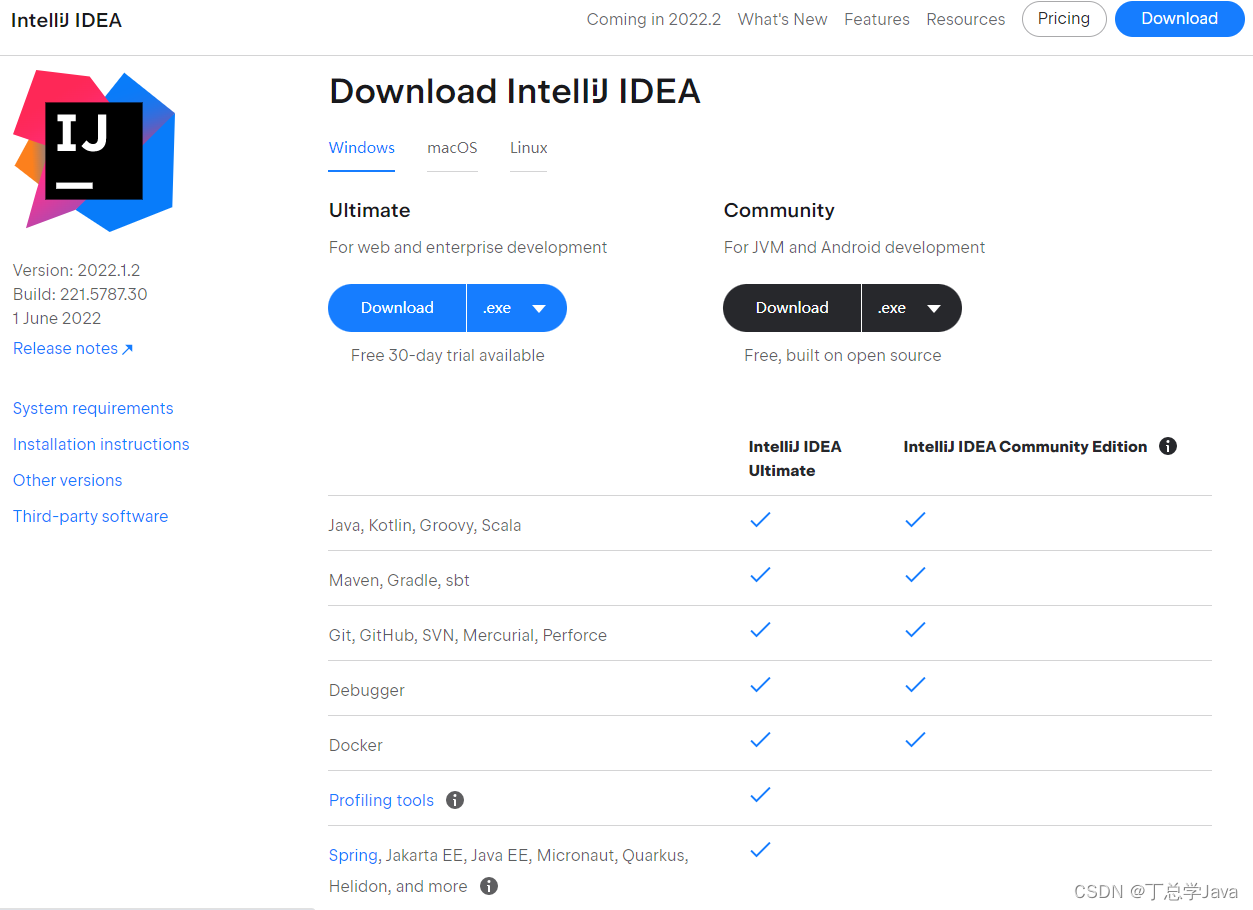Open Installation instructions link

point(101,444)
